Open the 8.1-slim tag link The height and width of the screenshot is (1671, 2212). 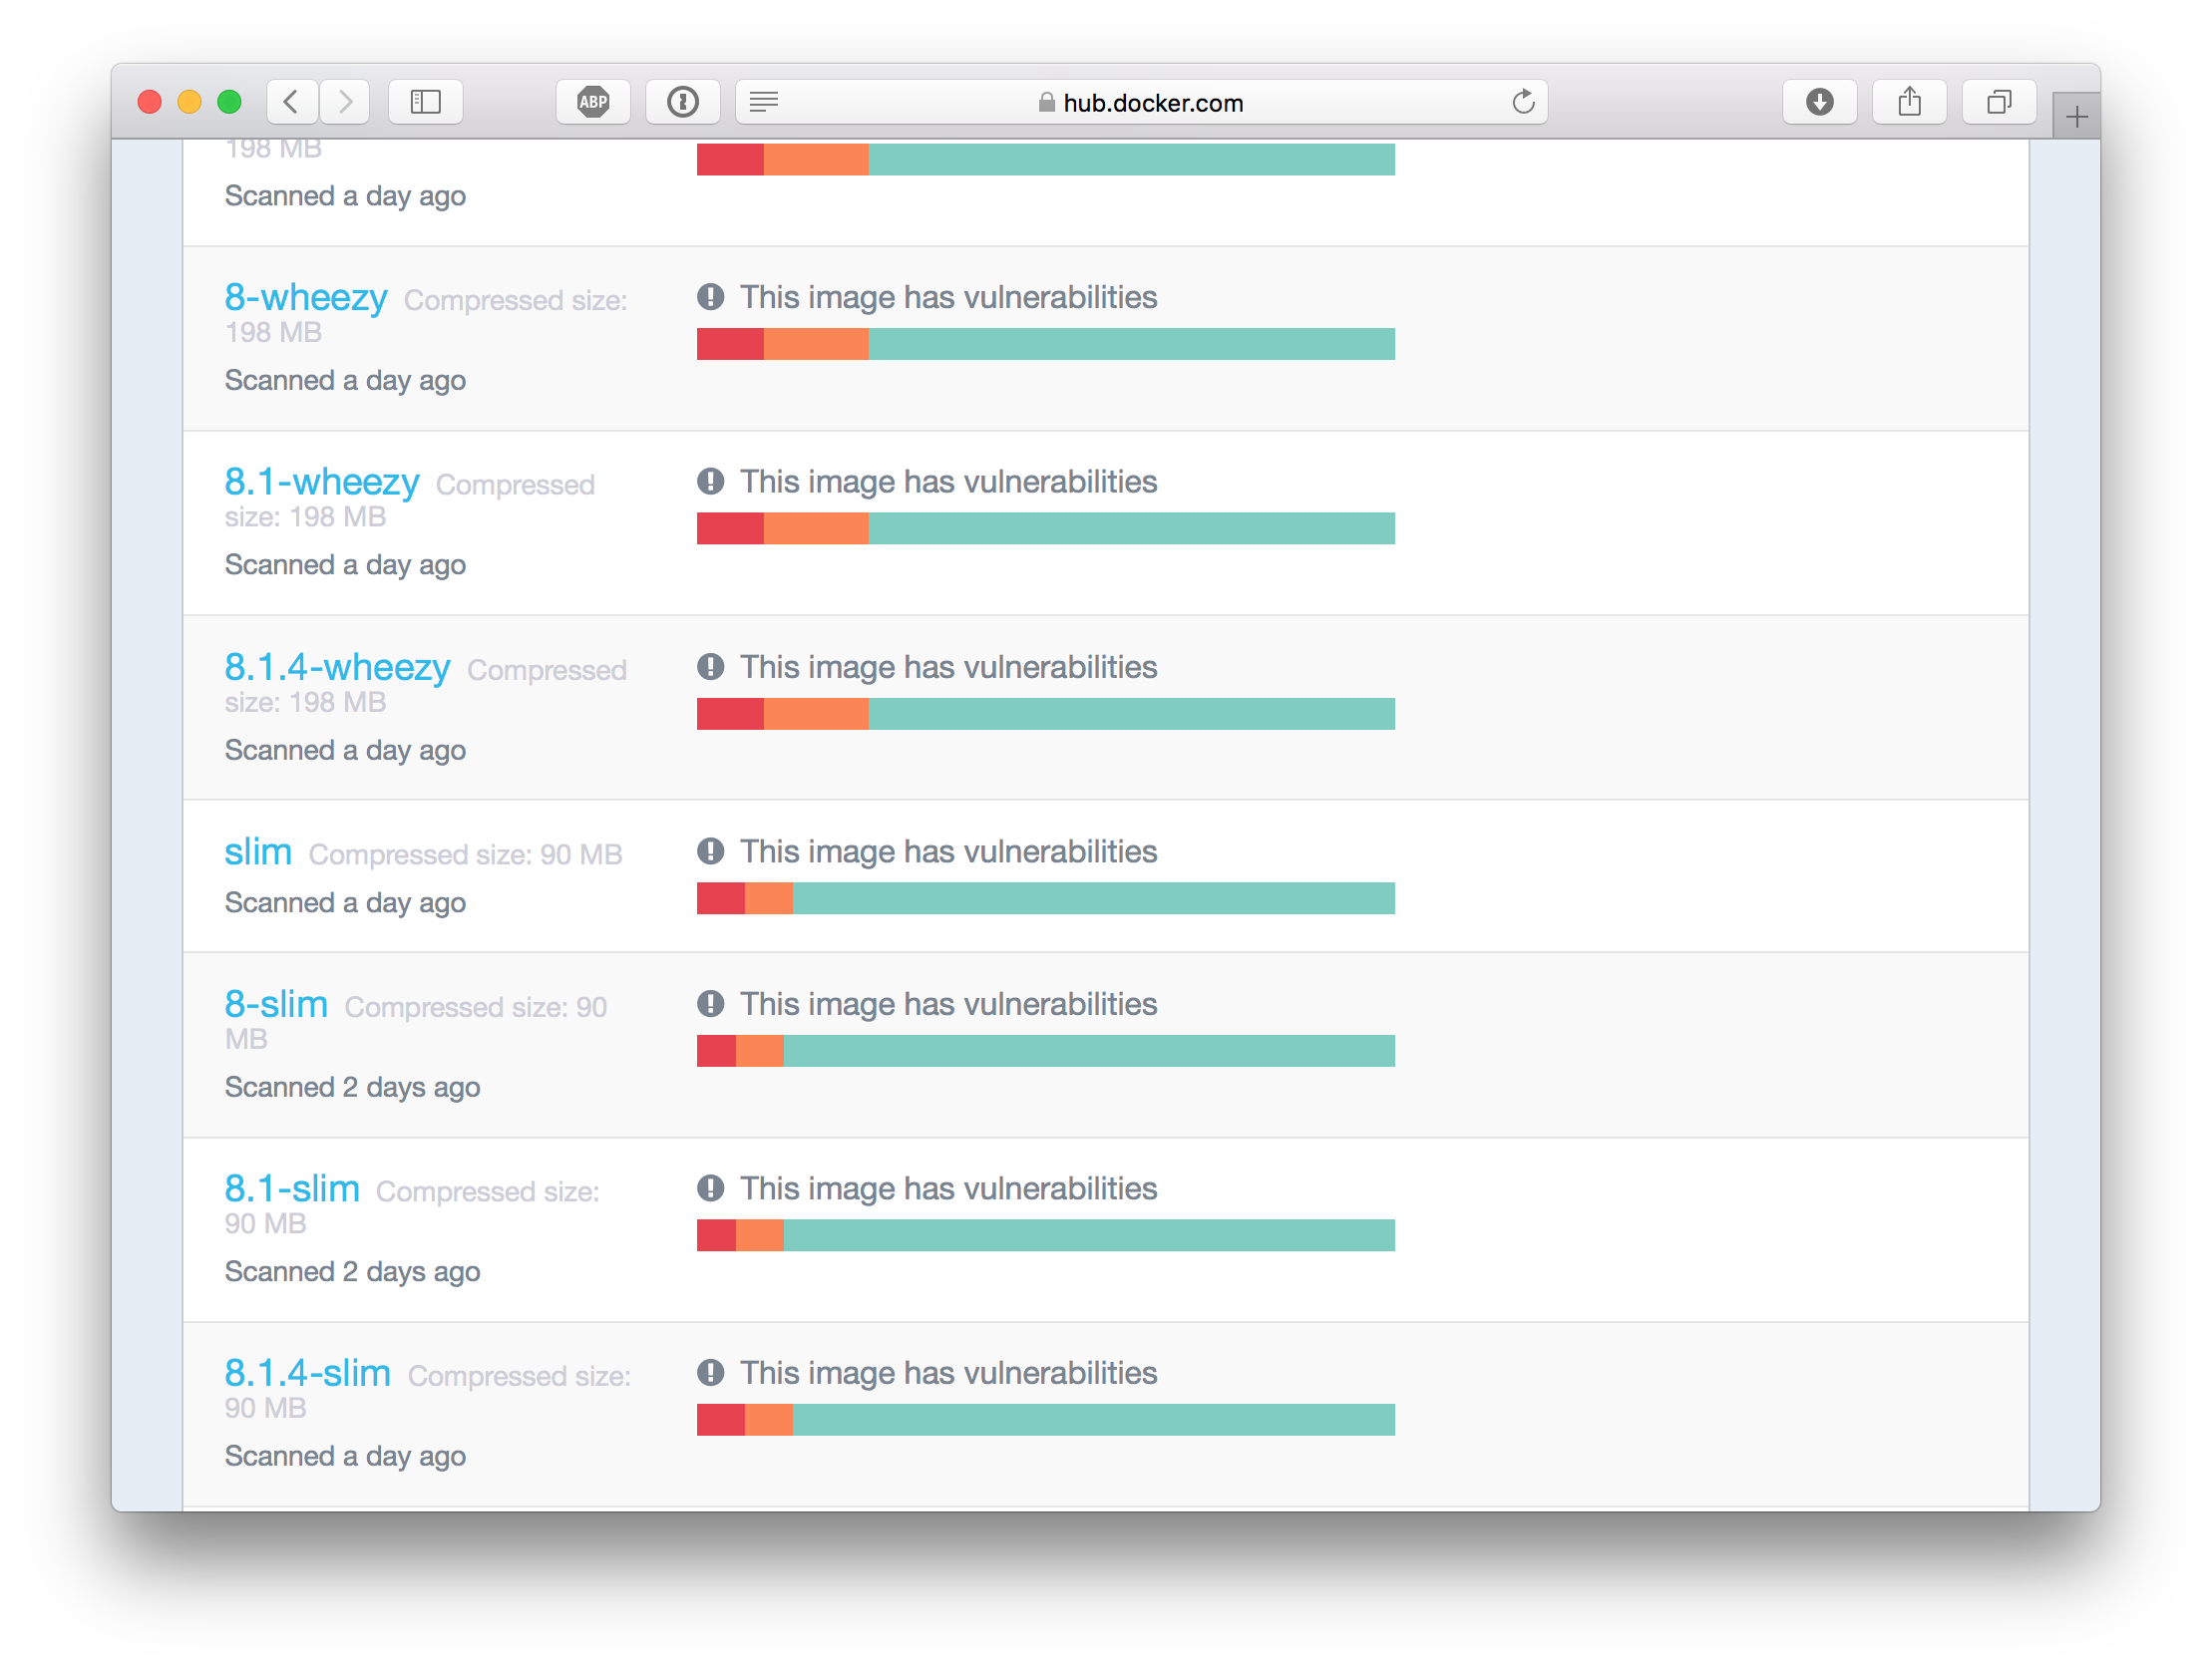click(292, 1189)
